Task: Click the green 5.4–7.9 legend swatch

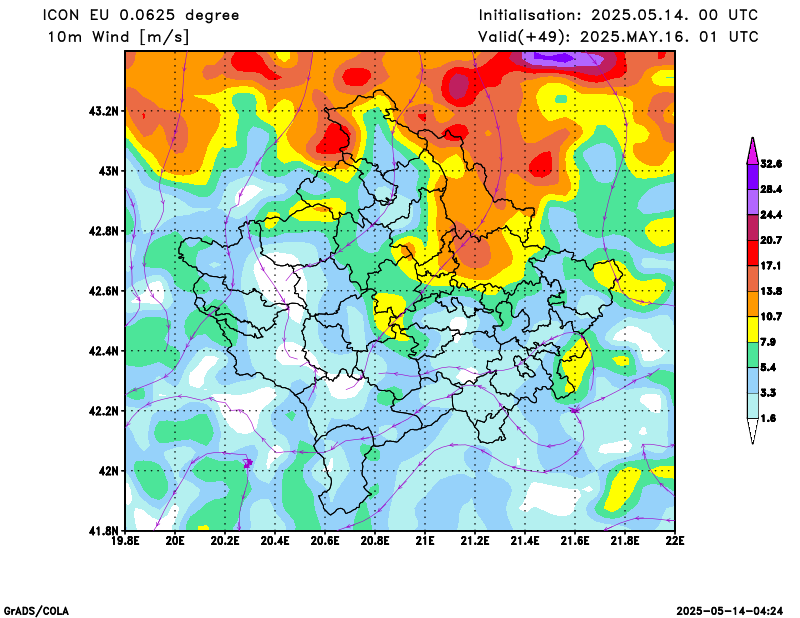Action: click(x=753, y=355)
